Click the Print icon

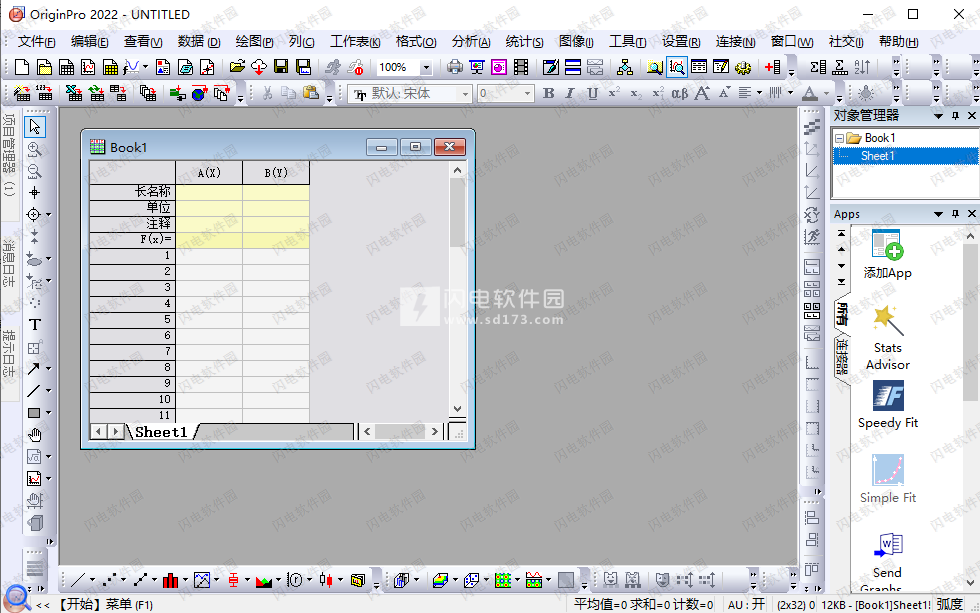click(454, 67)
